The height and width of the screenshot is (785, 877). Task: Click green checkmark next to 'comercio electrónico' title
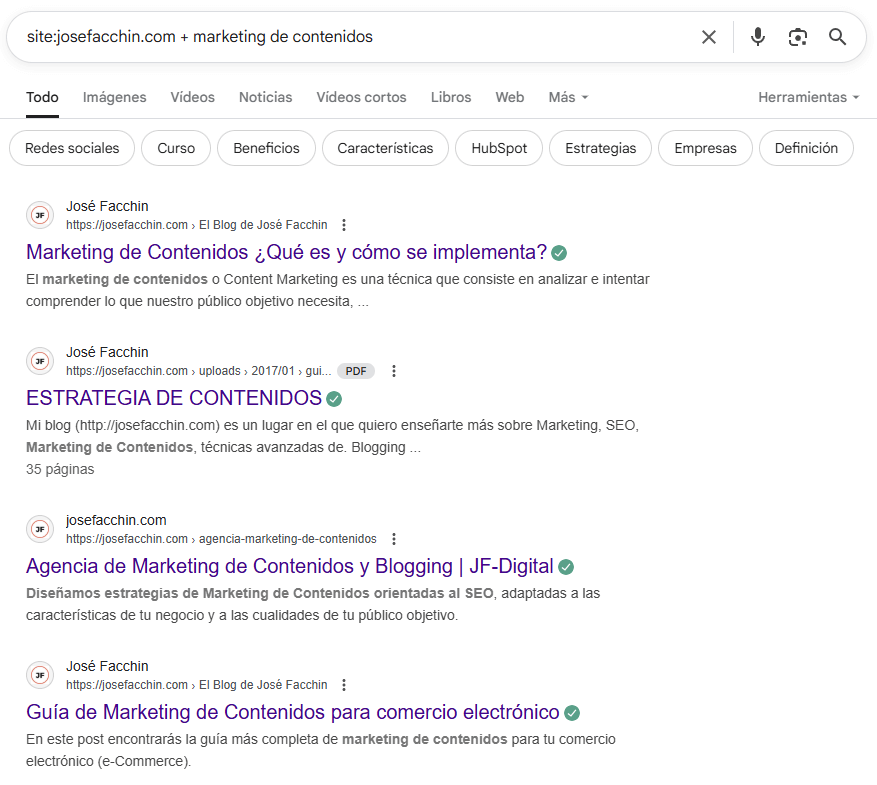coord(572,713)
